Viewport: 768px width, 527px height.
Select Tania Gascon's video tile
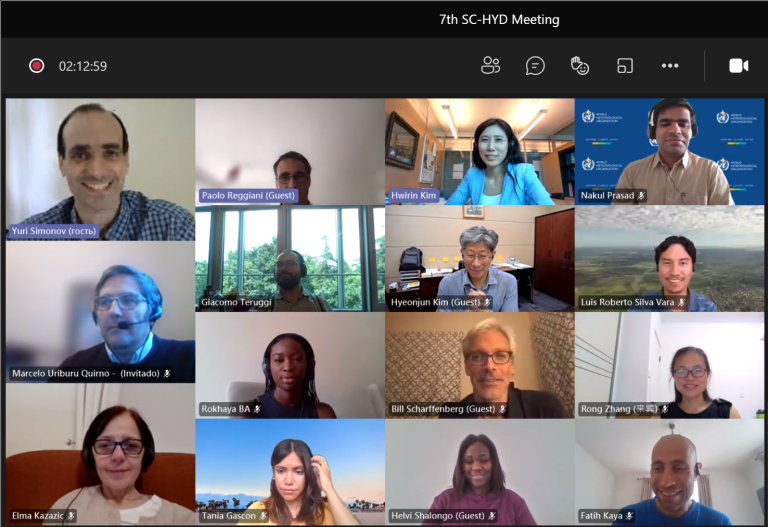click(x=290, y=472)
